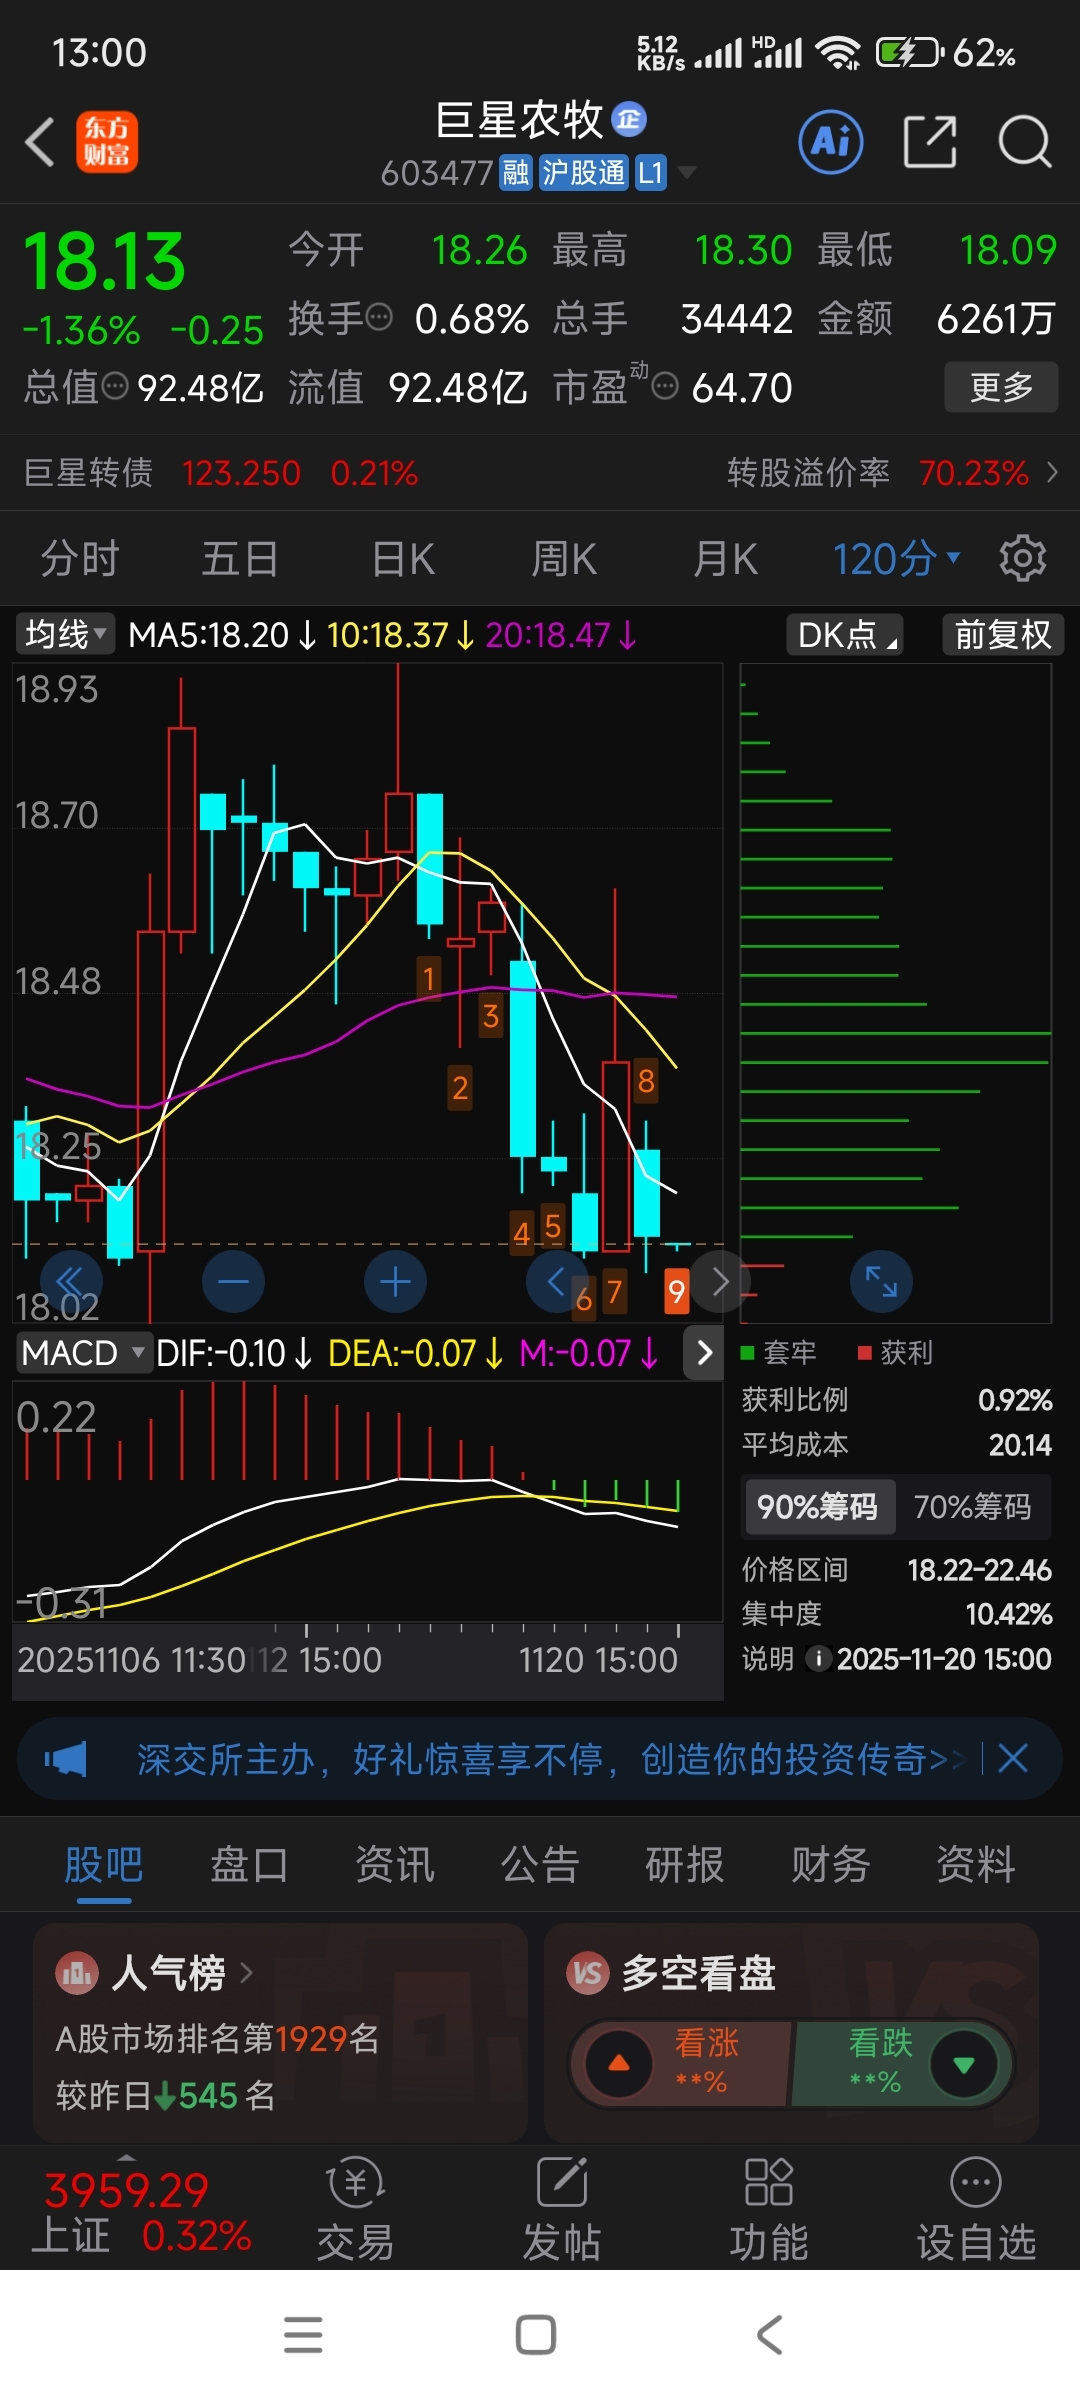This screenshot has width=1080, height=2400.
Task: Open chart settings gear icon
Action: [1023, 558]
